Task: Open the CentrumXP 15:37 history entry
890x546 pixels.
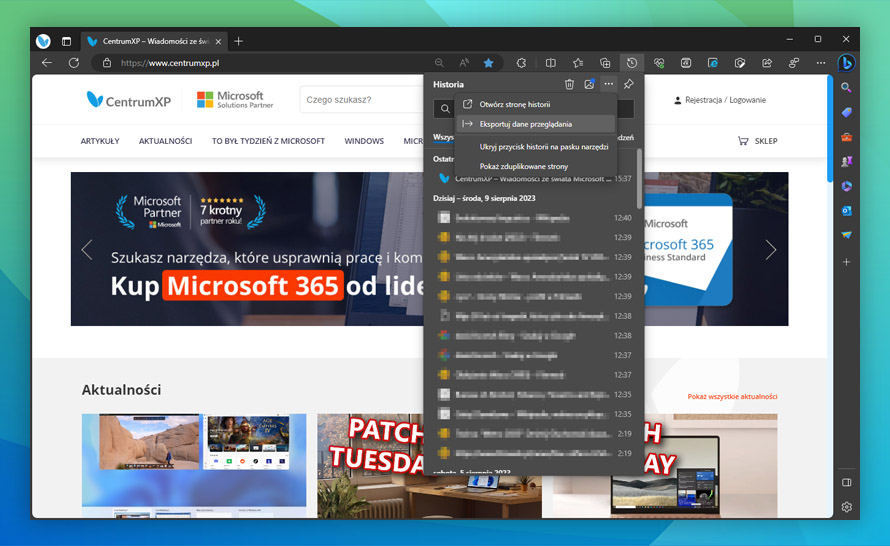Action: click(x=534, y=179)
